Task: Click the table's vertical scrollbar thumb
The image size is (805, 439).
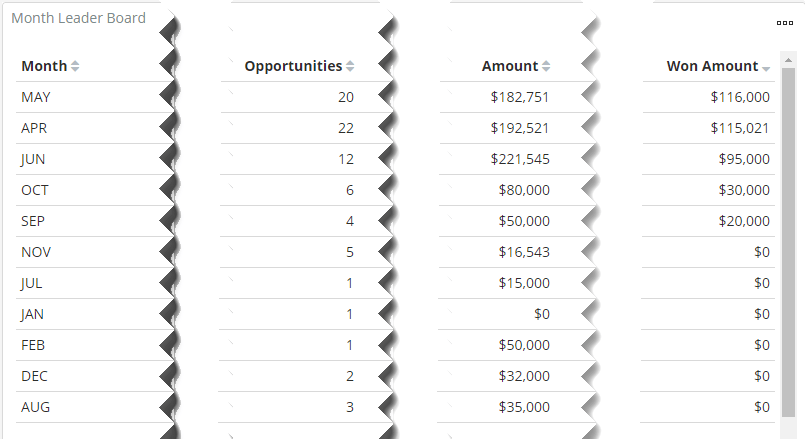Action: [788, 241]
